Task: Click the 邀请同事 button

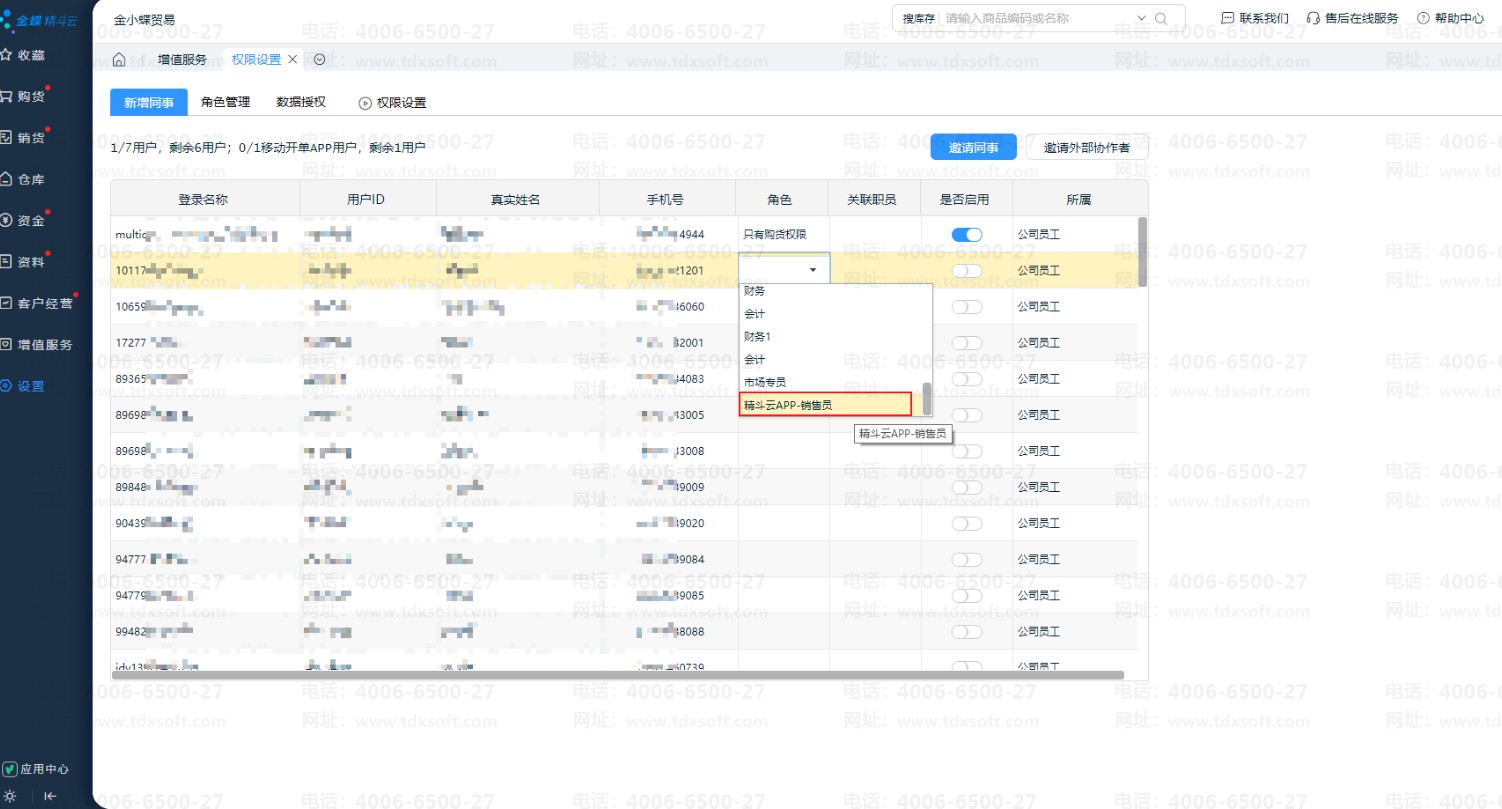Action: click(x=973, y=147)
